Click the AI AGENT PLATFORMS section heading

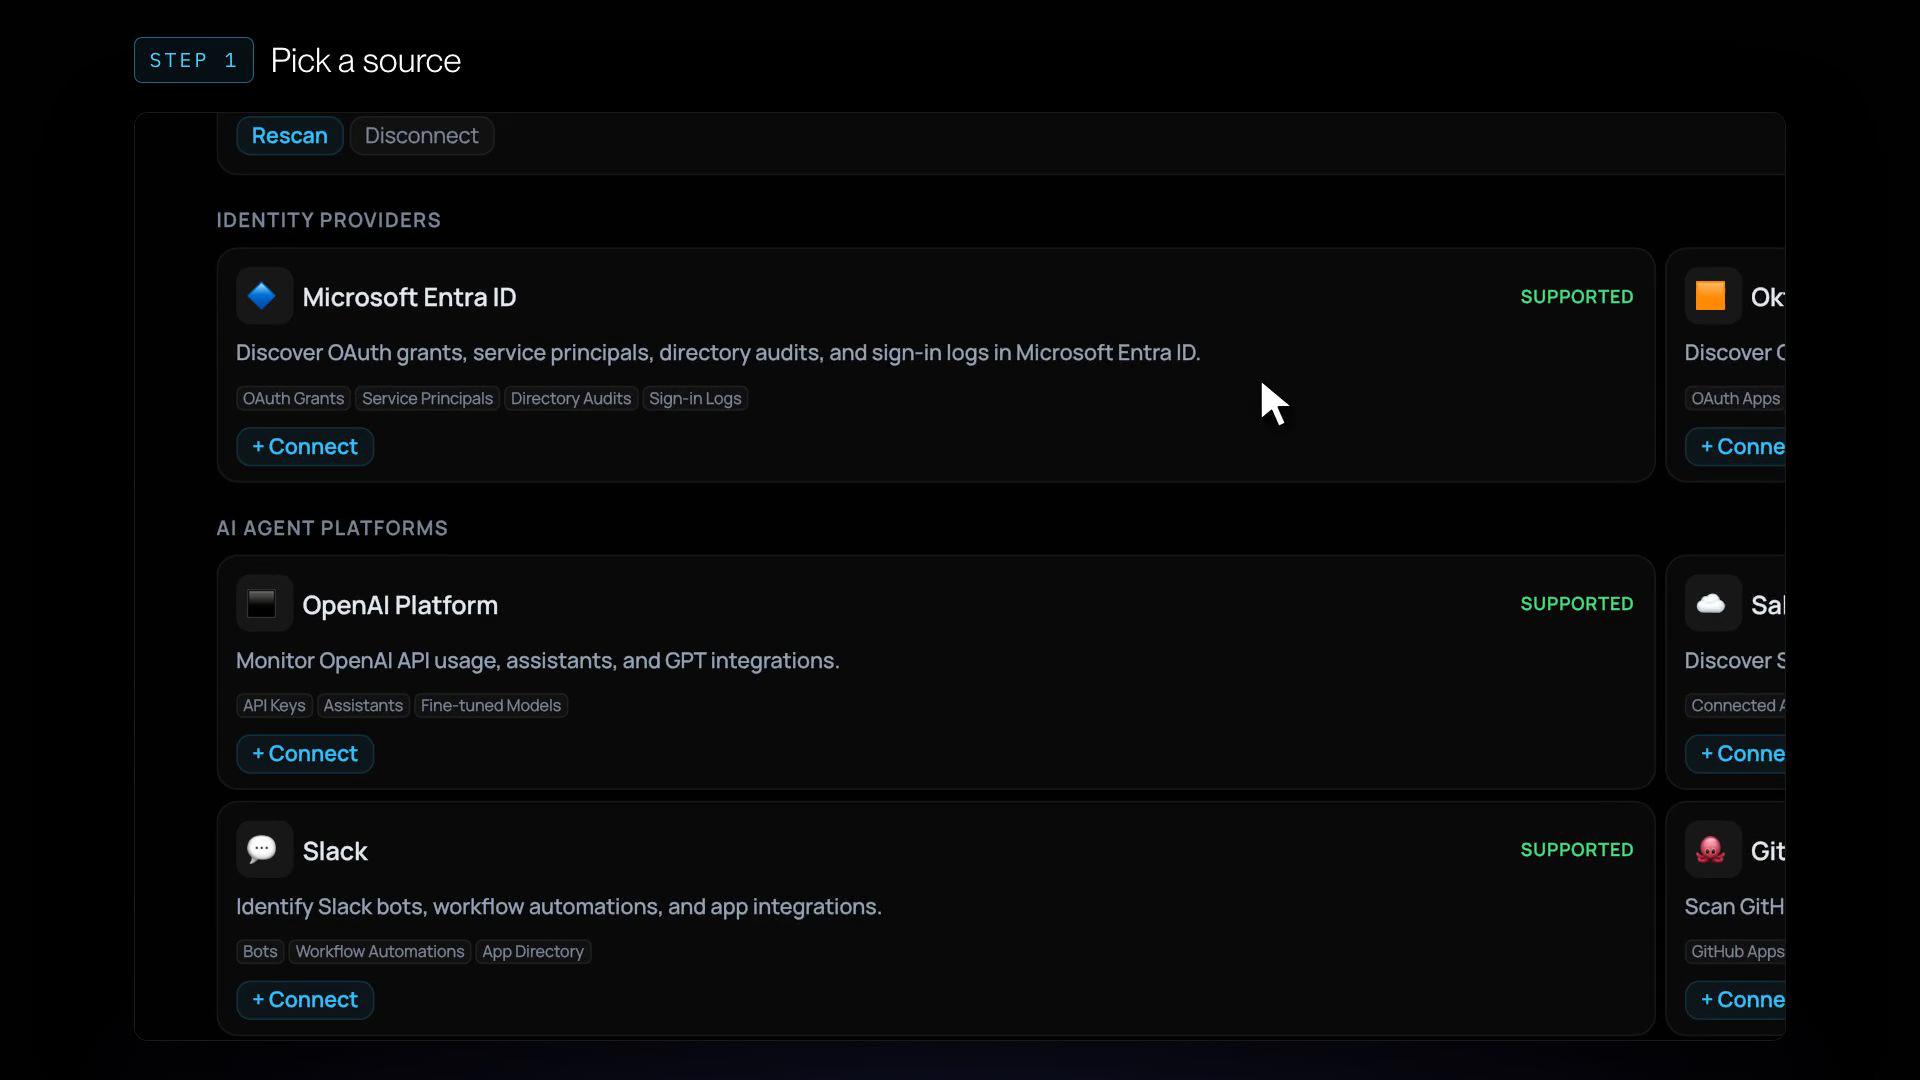tap(332, 528)
